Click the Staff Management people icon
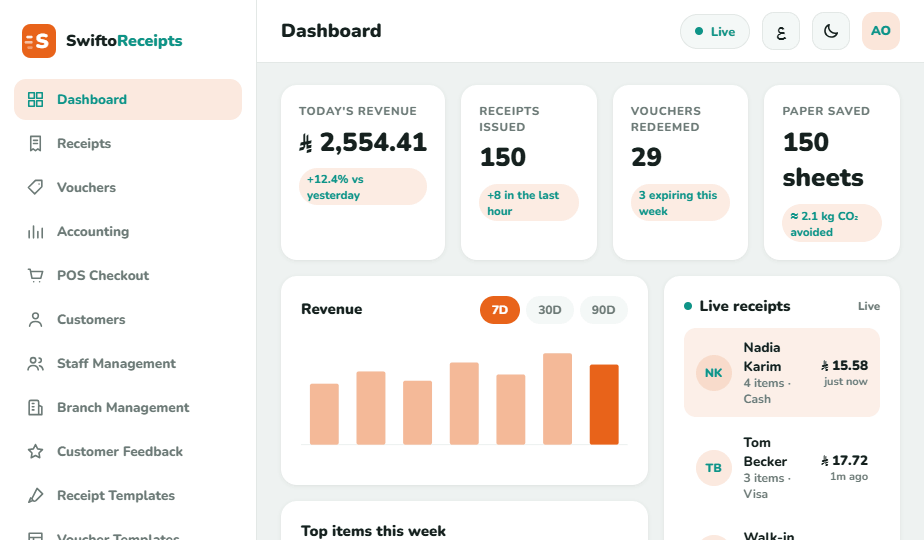 point(35,364)
